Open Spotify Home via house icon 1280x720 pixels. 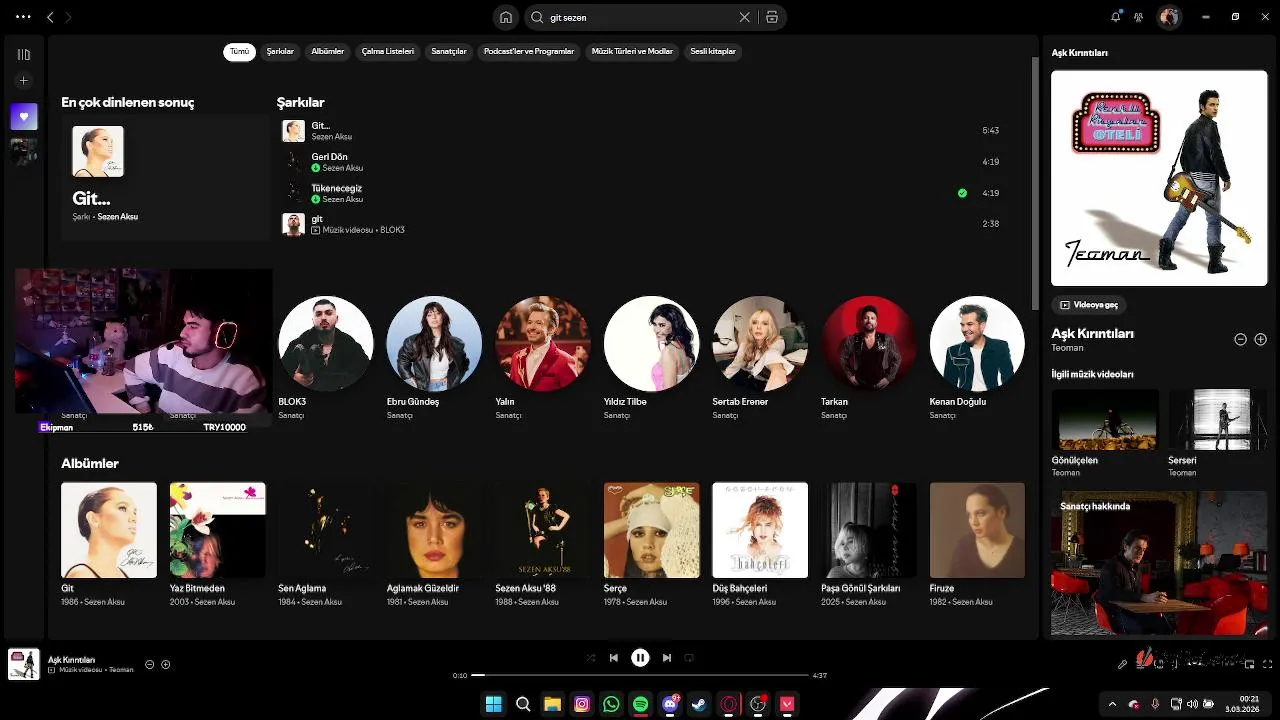pos(506,17)
